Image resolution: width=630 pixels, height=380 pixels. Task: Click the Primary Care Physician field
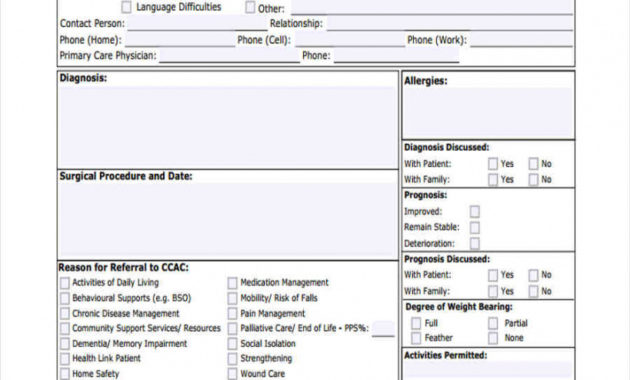[229, 56]
